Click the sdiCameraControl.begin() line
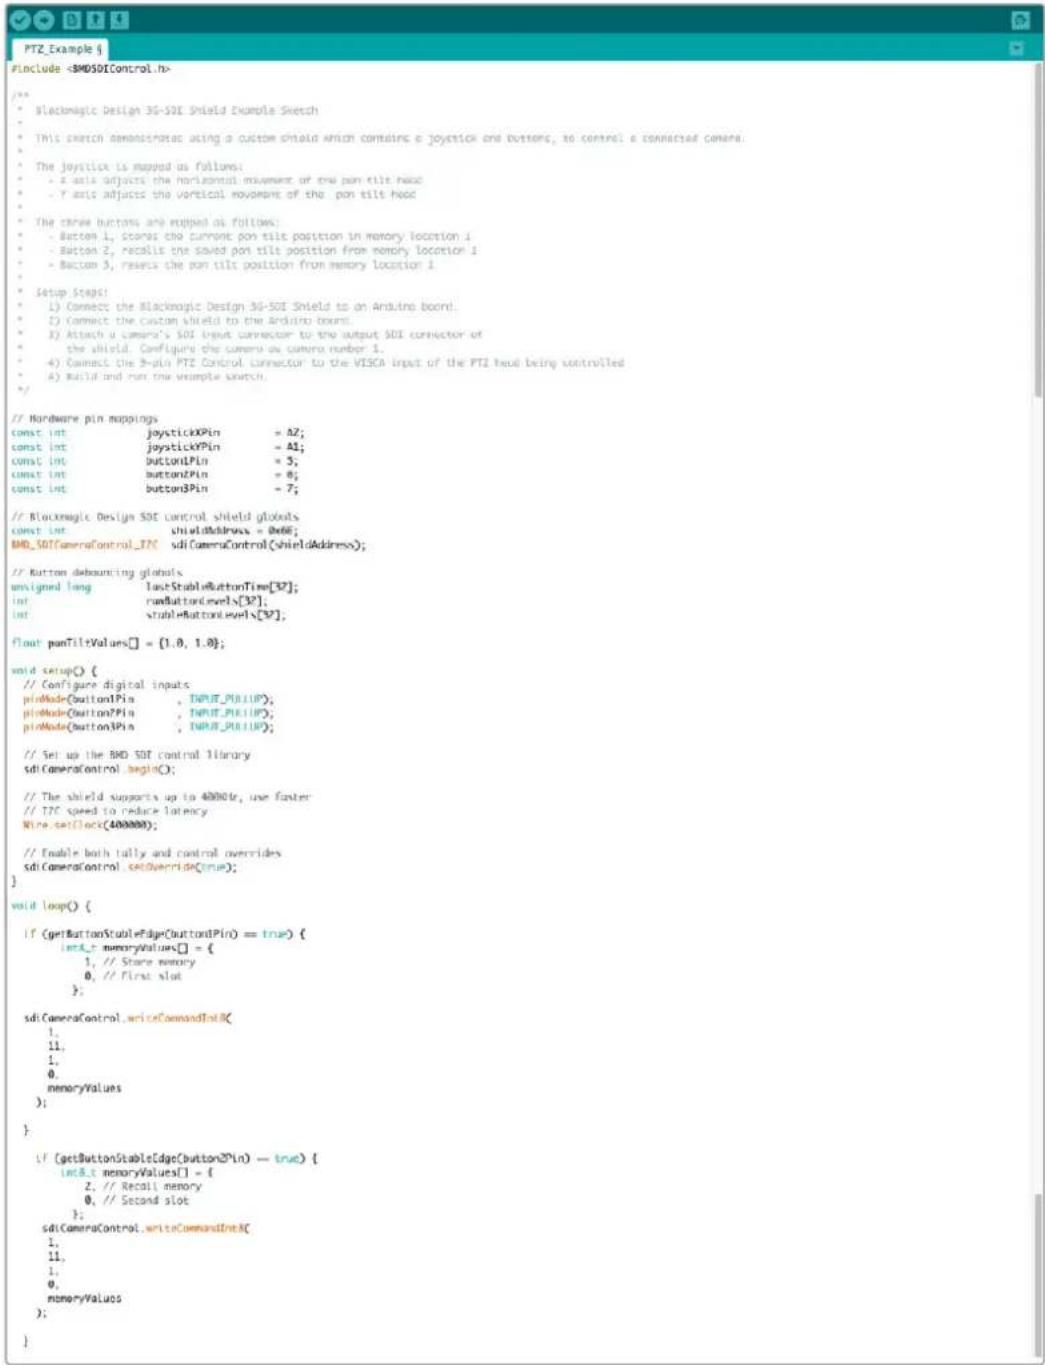Image resolution: width=1045 pixels, height=1365 pixels. click(x=99, y=769)
